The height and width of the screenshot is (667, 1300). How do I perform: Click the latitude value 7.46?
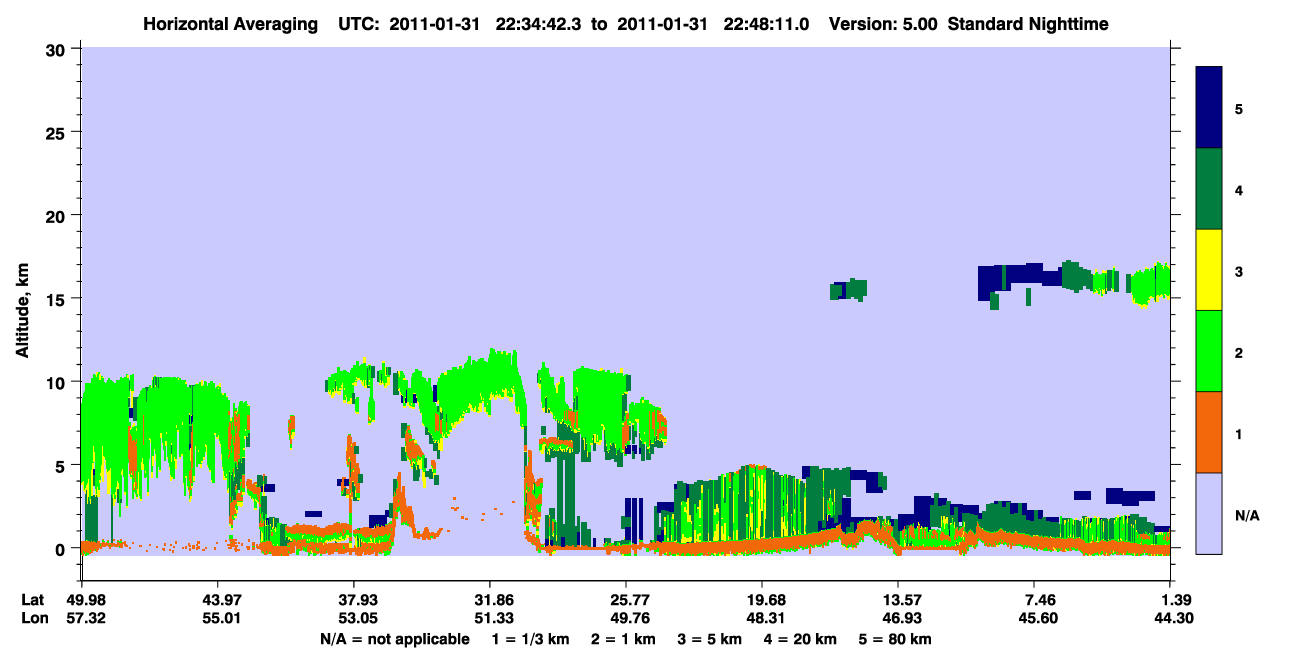tap(1039, 600)
